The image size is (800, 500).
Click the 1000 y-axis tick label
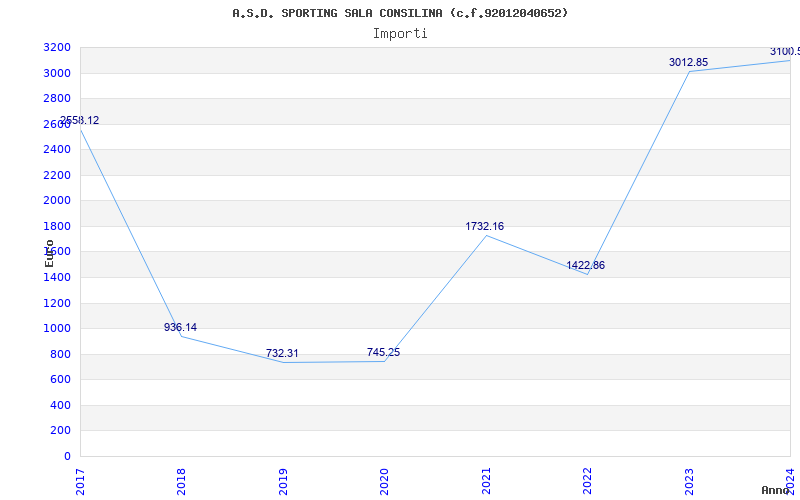click(57, 329)
